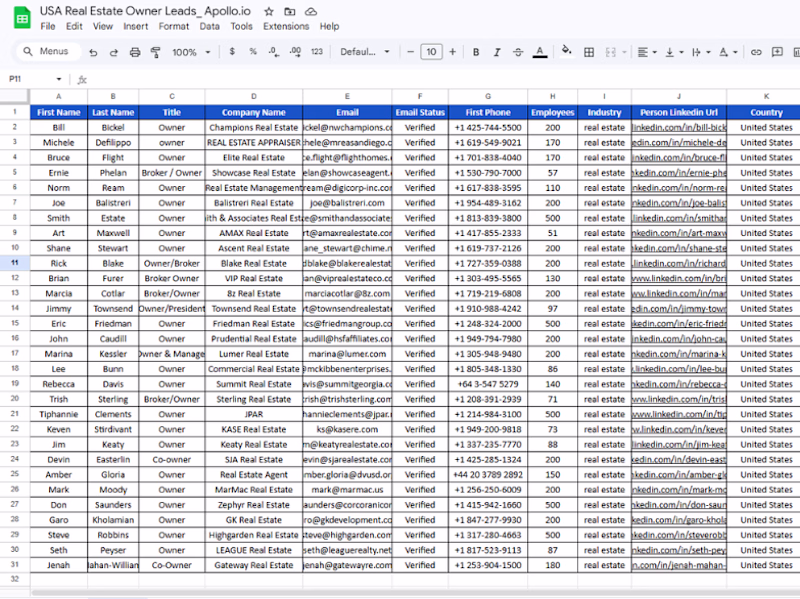The image size is (800, 599).
Task: Select row 11 header
Action: (15, 263)
